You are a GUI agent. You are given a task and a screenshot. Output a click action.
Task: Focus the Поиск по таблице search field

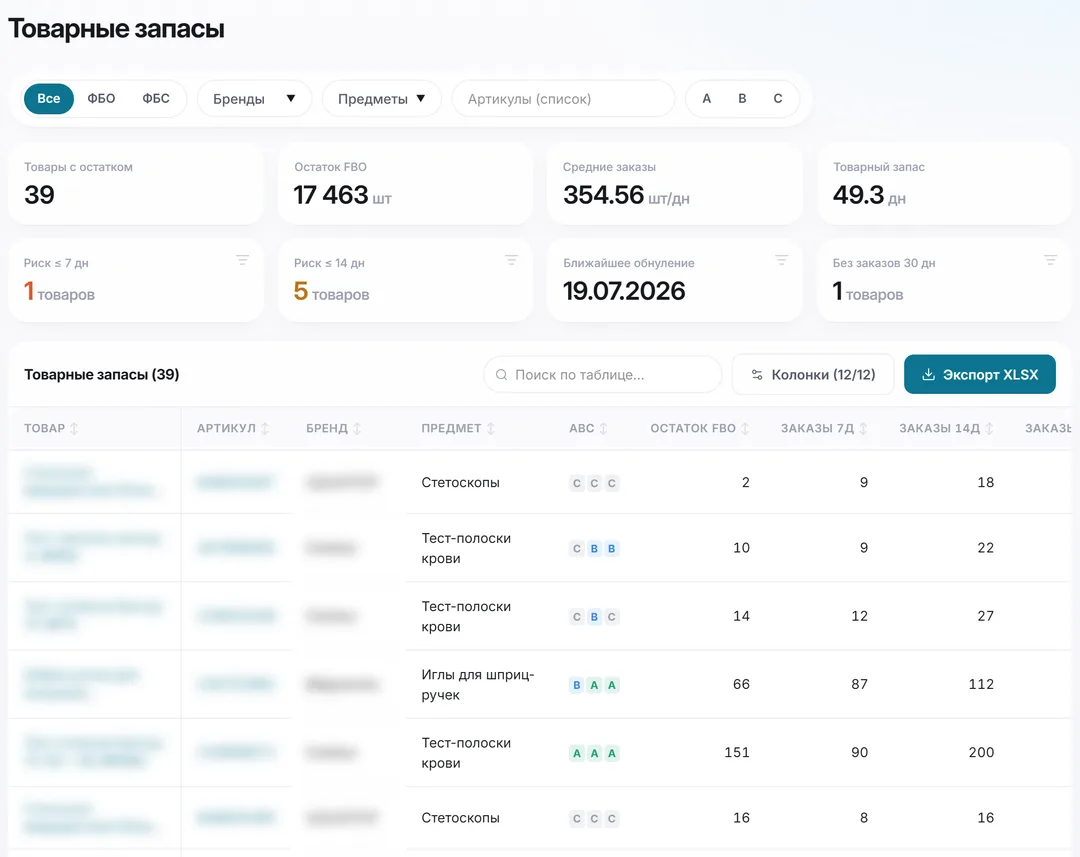603,375
